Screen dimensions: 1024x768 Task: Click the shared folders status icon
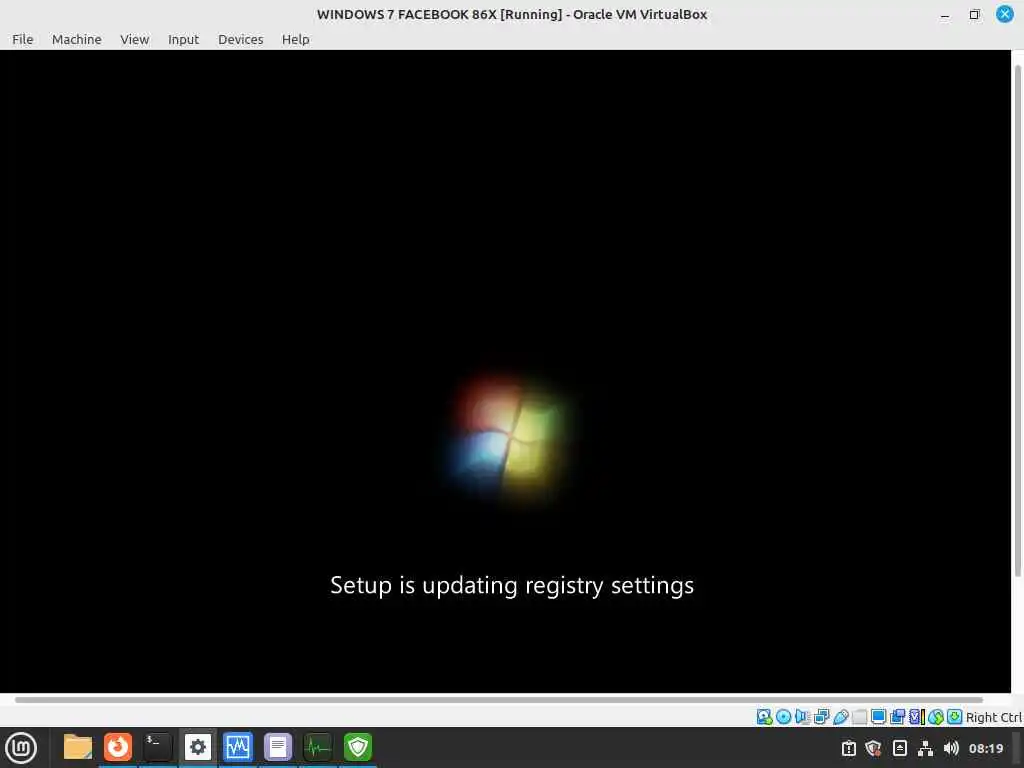click(859, 717)
